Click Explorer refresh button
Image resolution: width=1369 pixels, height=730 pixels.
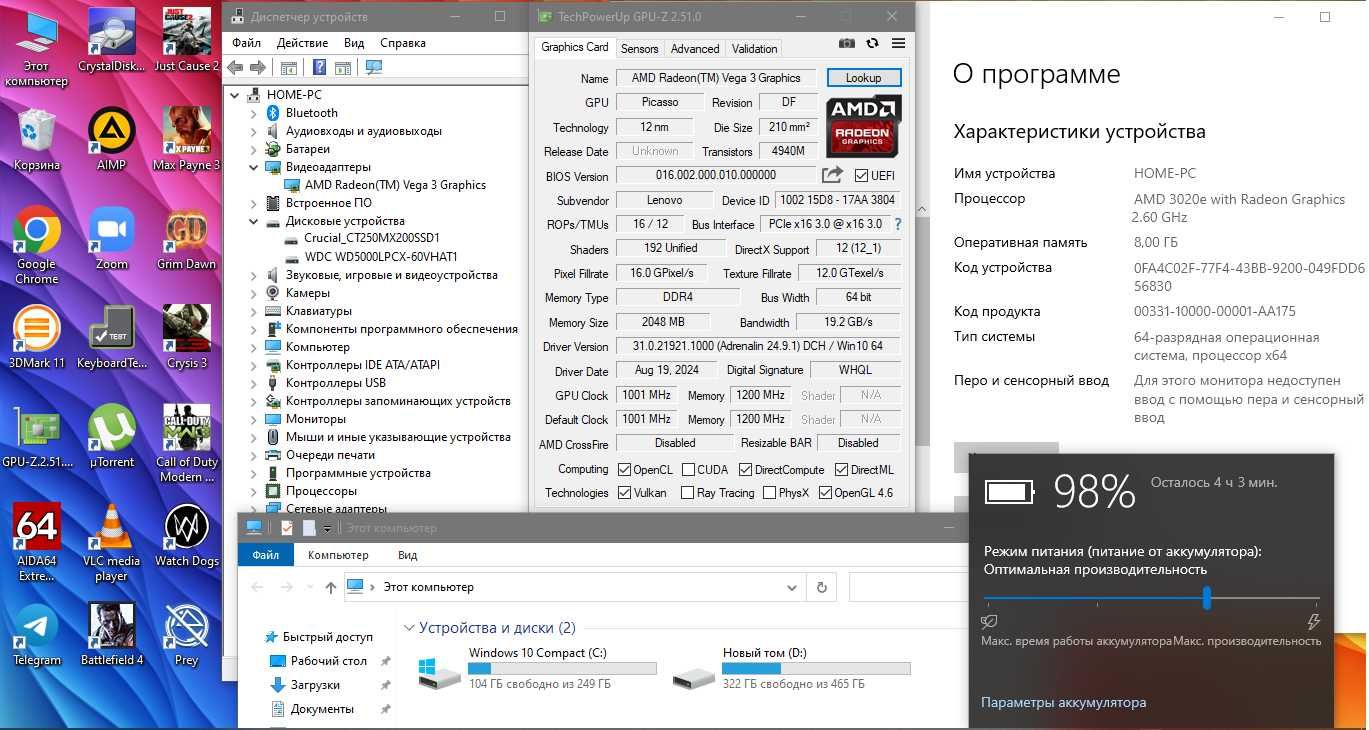[822, 587]
